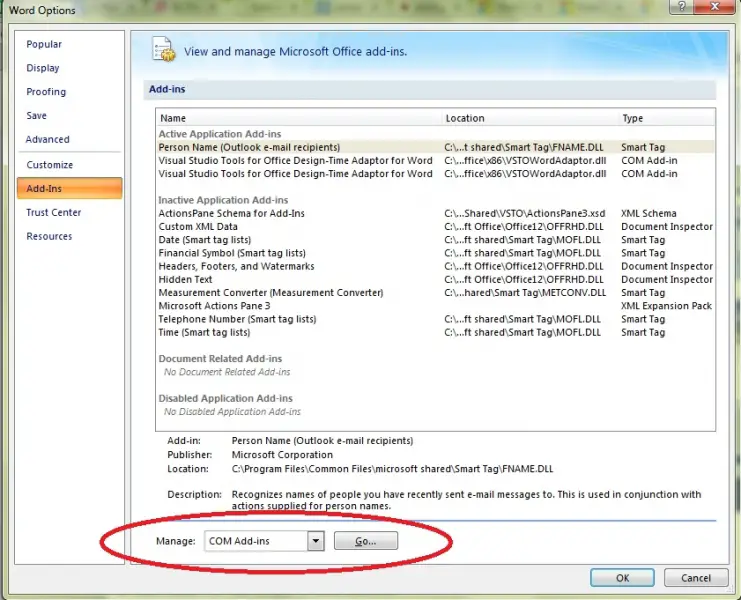Select ActionsPane Schema for Add-Ins row
This screenshot has width=741, height=600.
(x=435, y=214)
